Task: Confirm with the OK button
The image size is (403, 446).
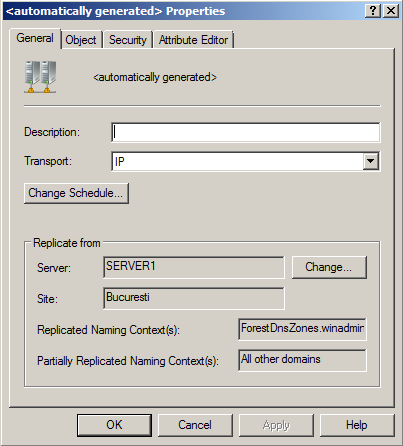Action: (x=114, y=425)
